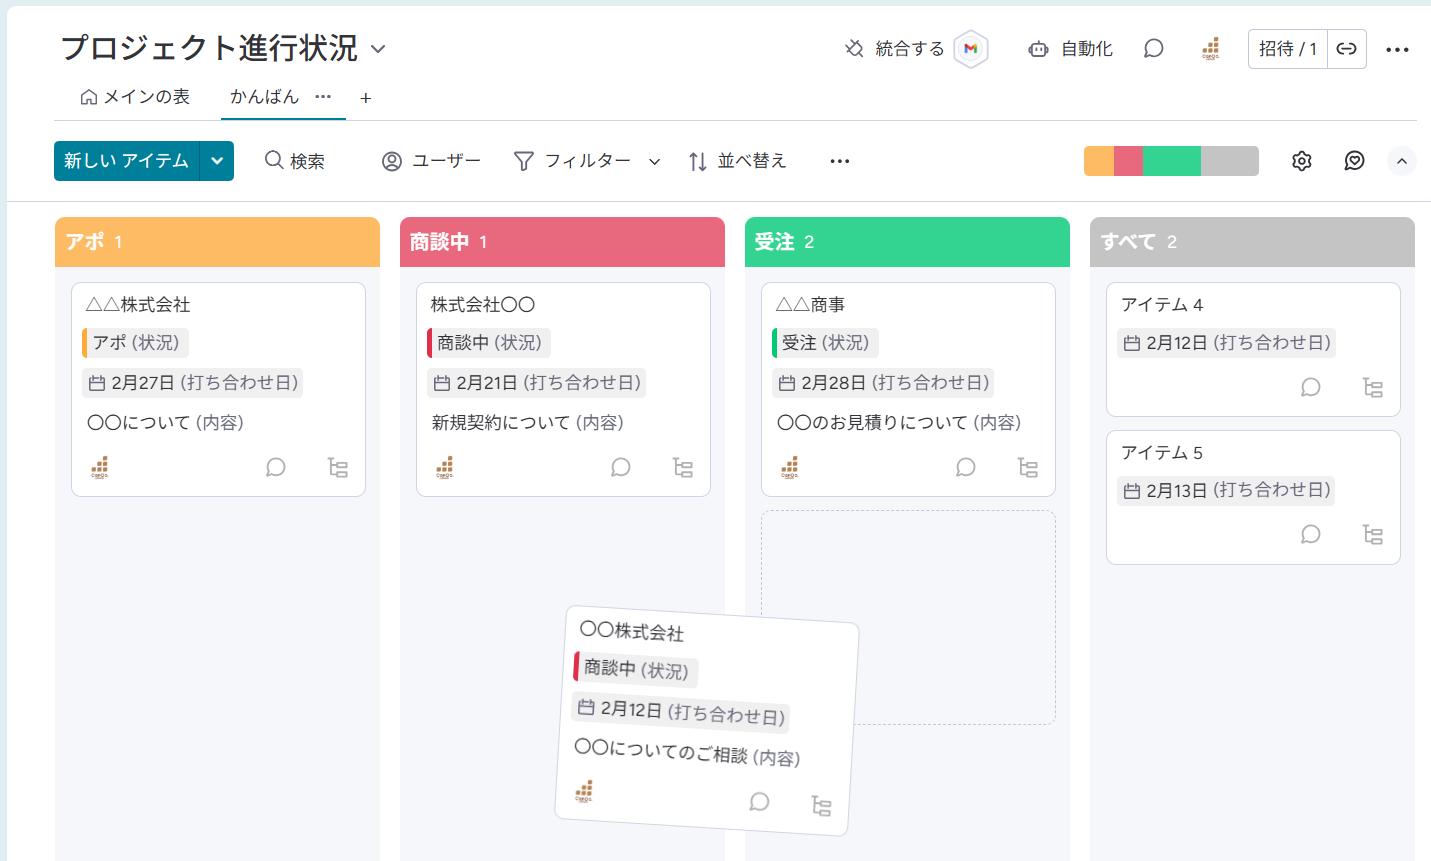This screenshot has height=861, width=1431.
Task: Collapse the header with the up chevron
Action: [1401, 161]
